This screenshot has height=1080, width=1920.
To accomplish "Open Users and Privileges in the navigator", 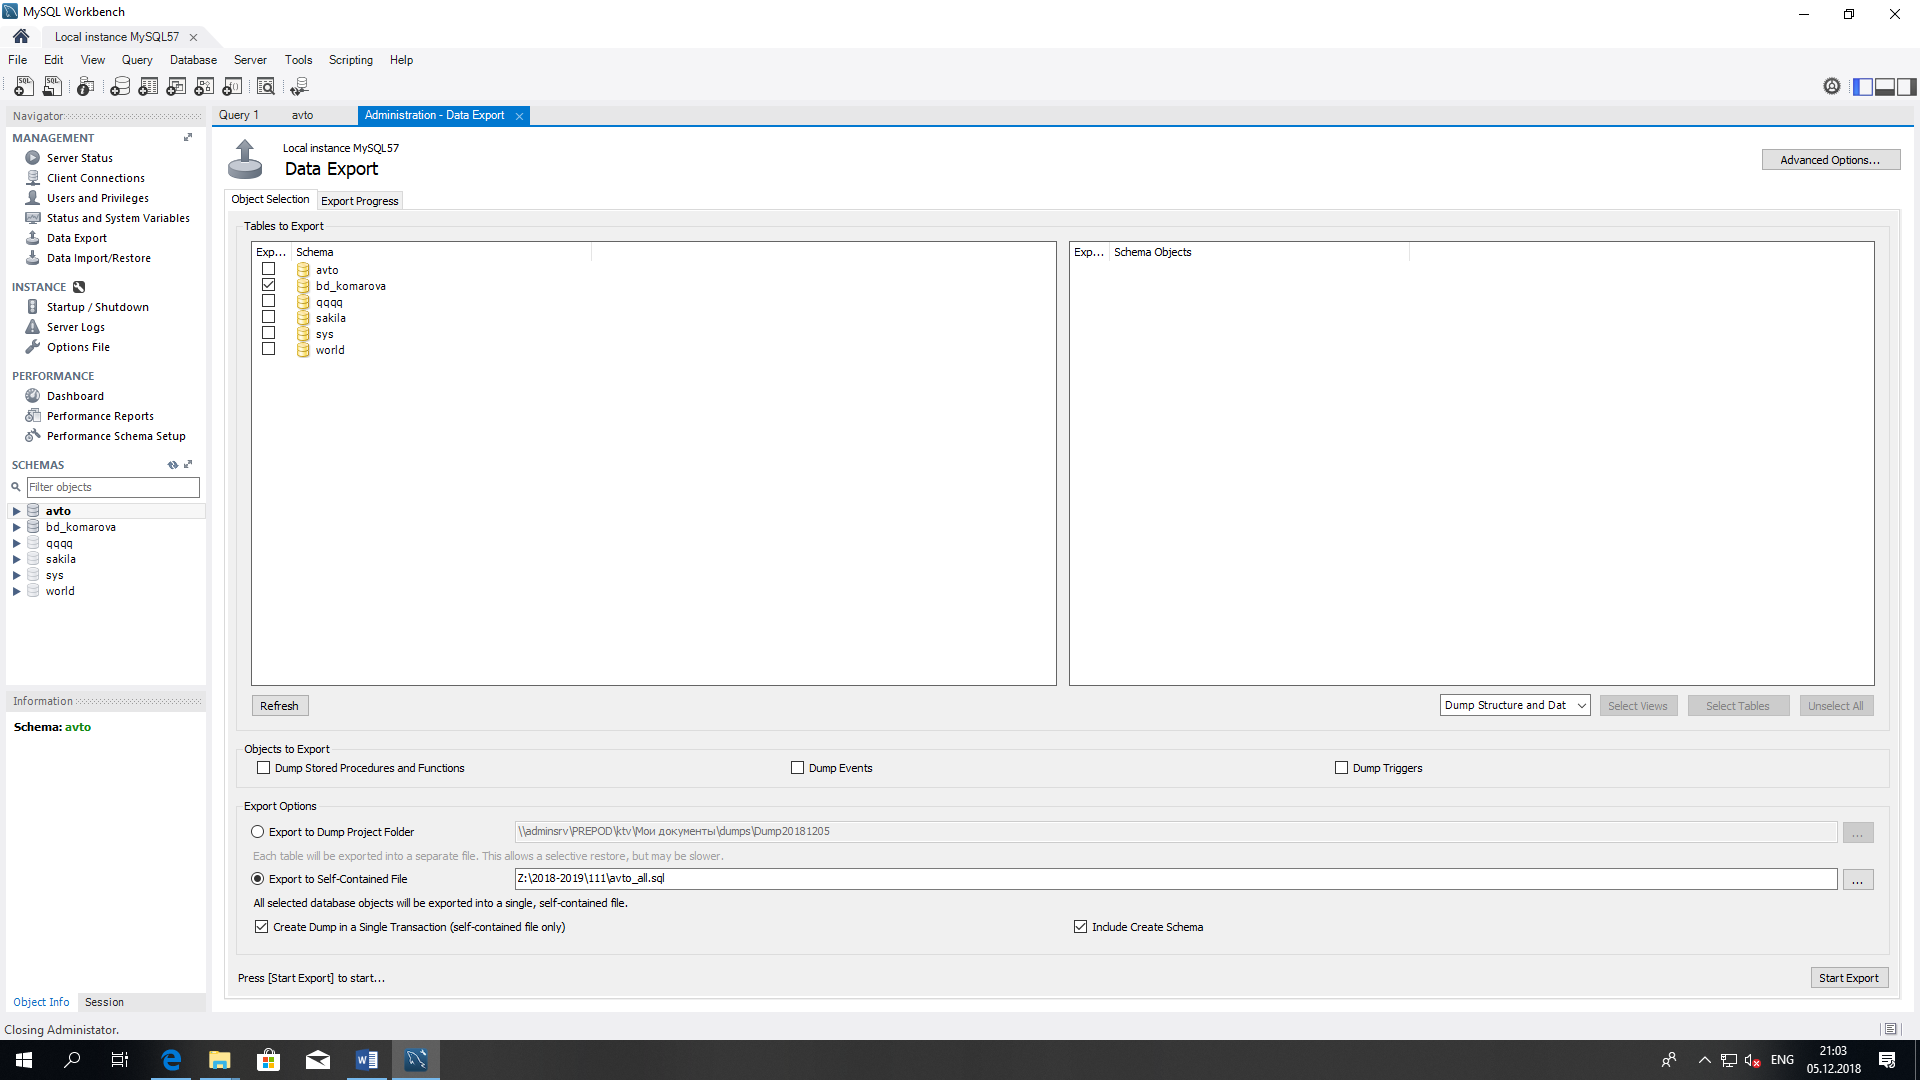I will click(x=97, y=198).
